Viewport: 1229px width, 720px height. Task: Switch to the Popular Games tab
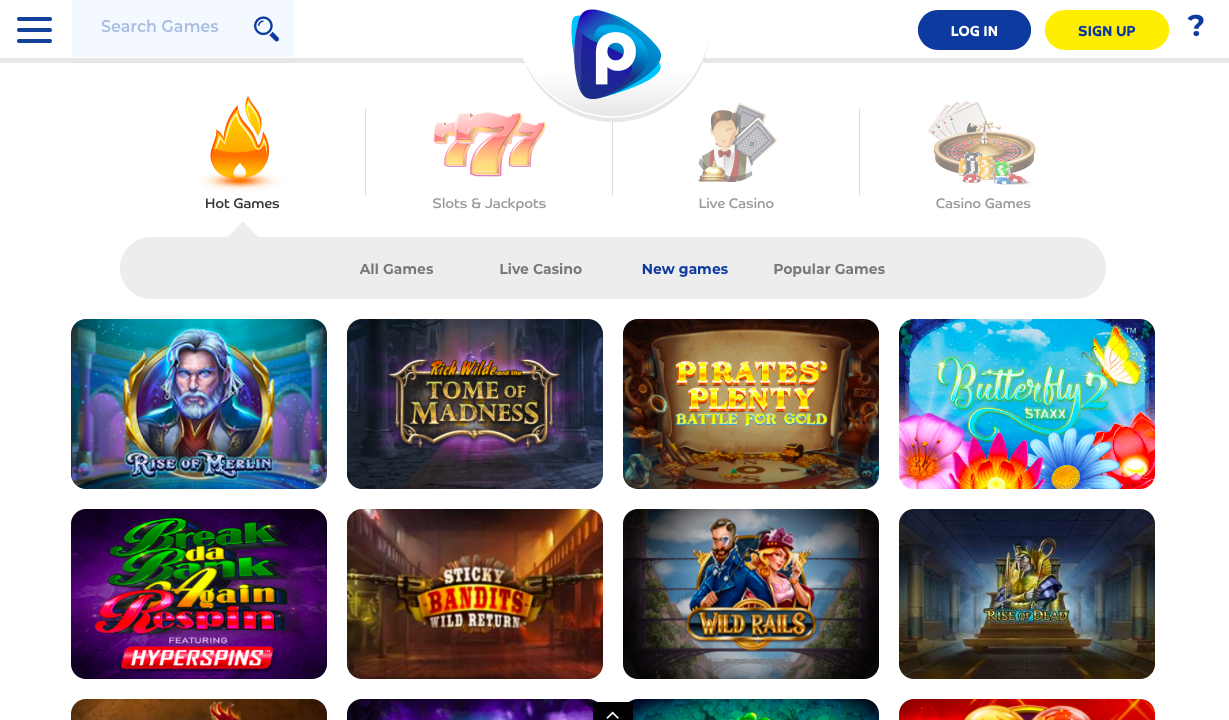click(x=829, y=269)
